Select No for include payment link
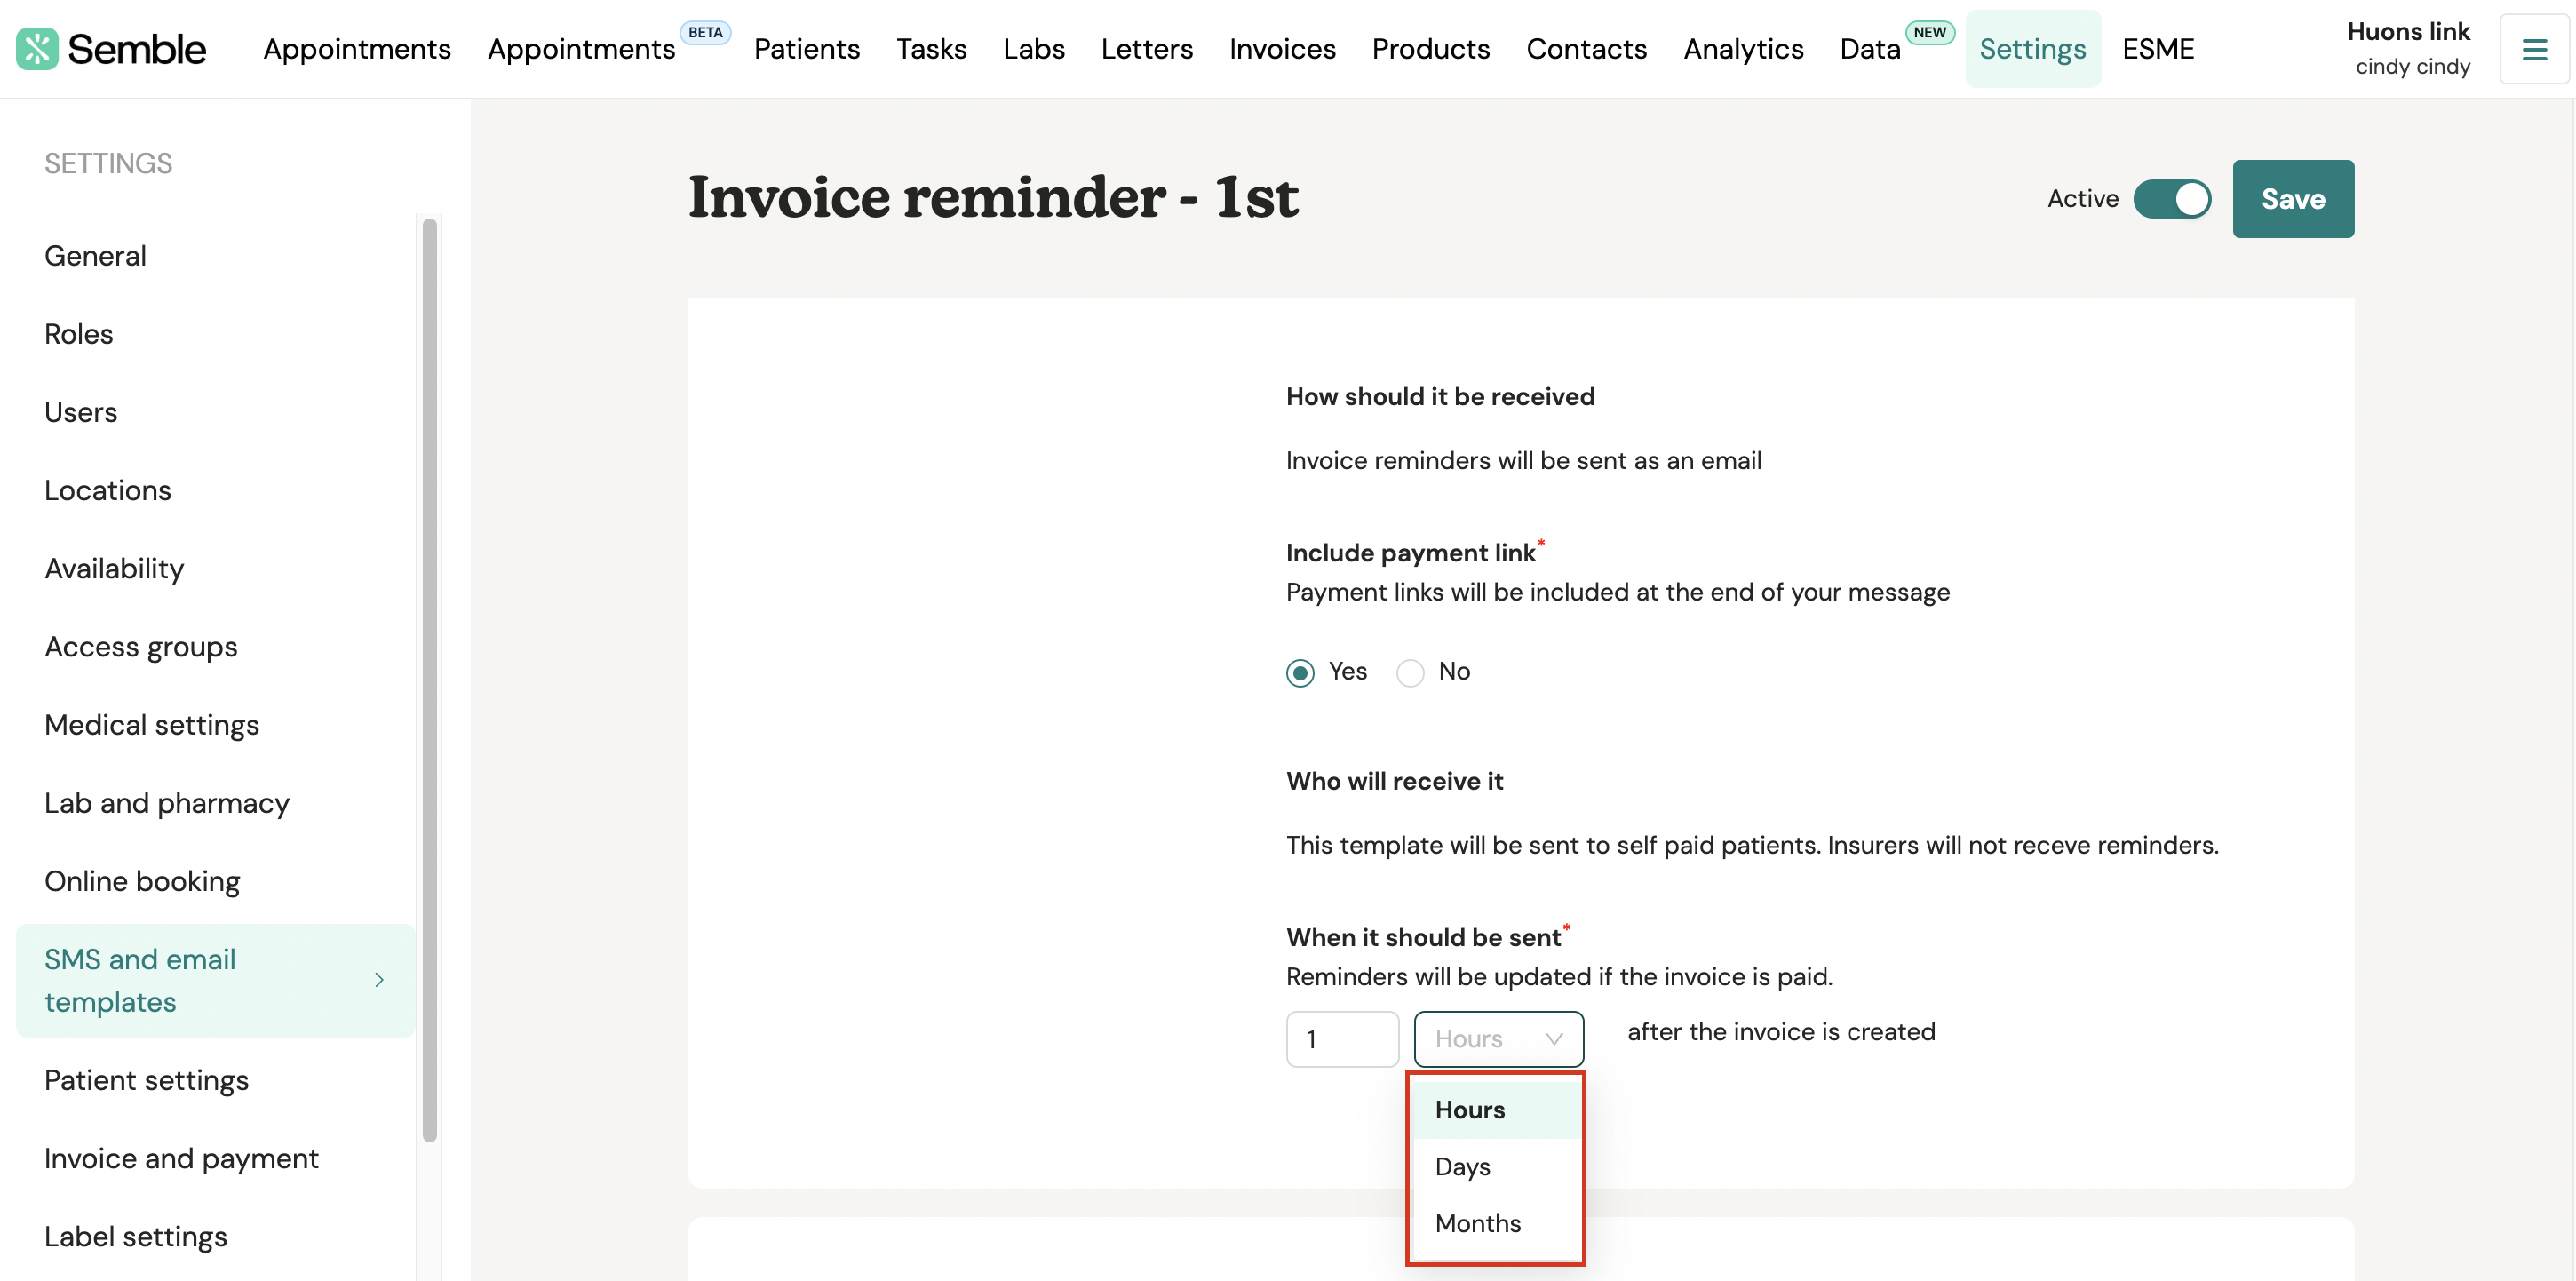 click(x=1410, y=673)
